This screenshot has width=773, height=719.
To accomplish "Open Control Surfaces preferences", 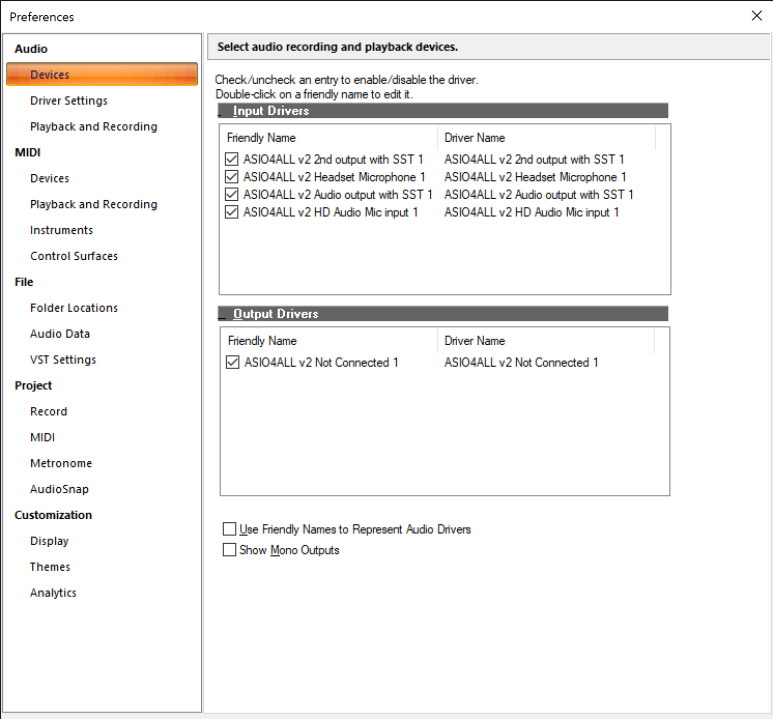I will click(x=74, y=256).
